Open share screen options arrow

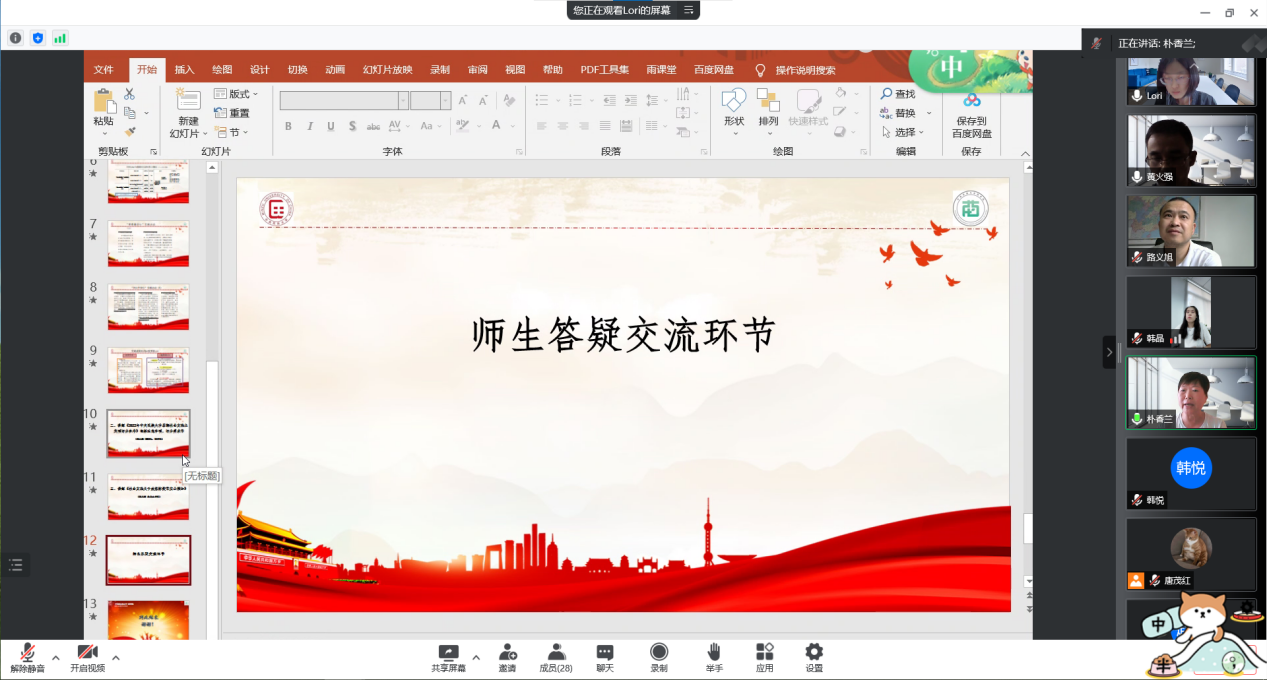(x=476, y=658)
